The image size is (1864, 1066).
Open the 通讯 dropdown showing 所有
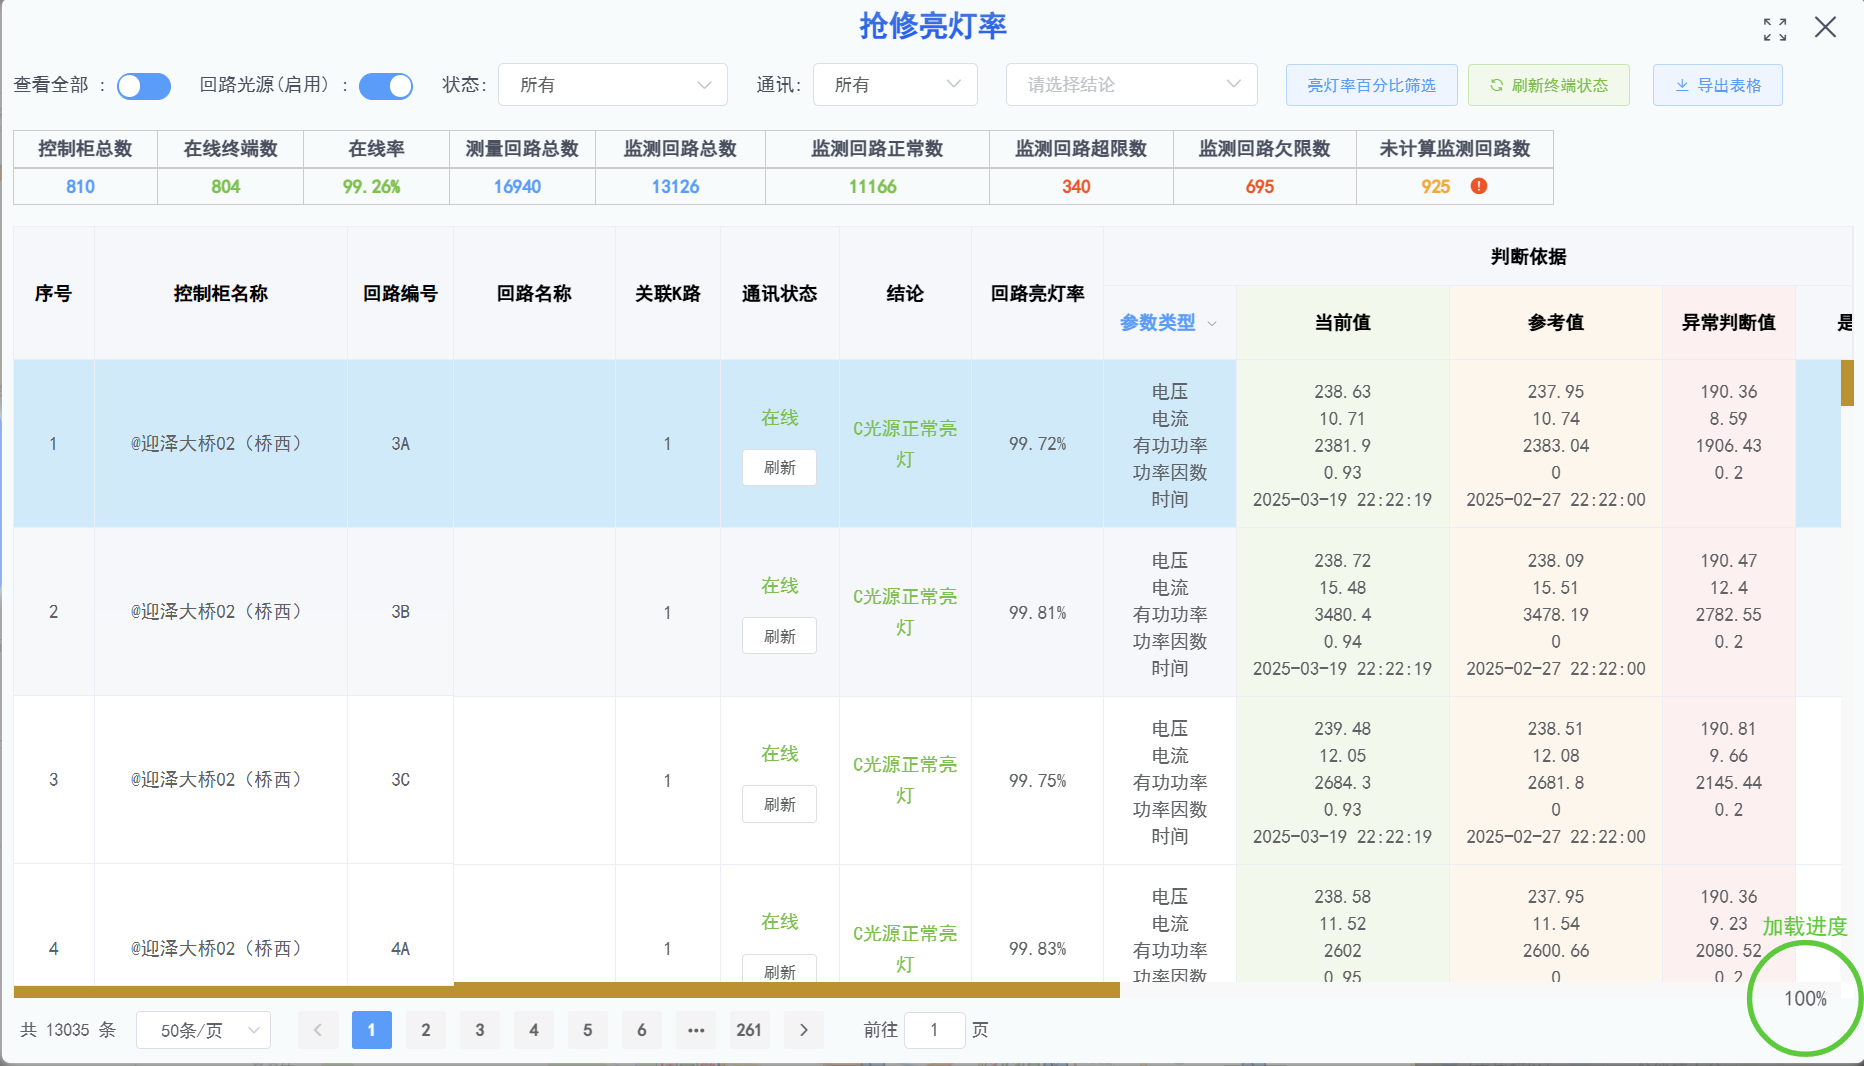[x=895, y=85]
